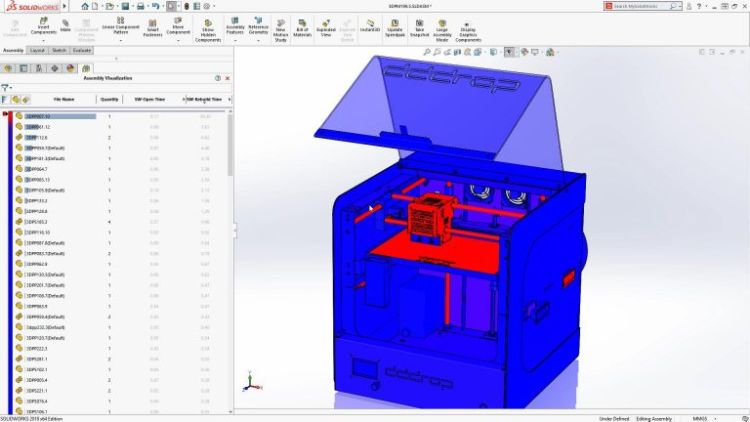Toggle grouped/ungrouped view icon
The height and width of the screenshot is (422, 750).
point(25,100)
